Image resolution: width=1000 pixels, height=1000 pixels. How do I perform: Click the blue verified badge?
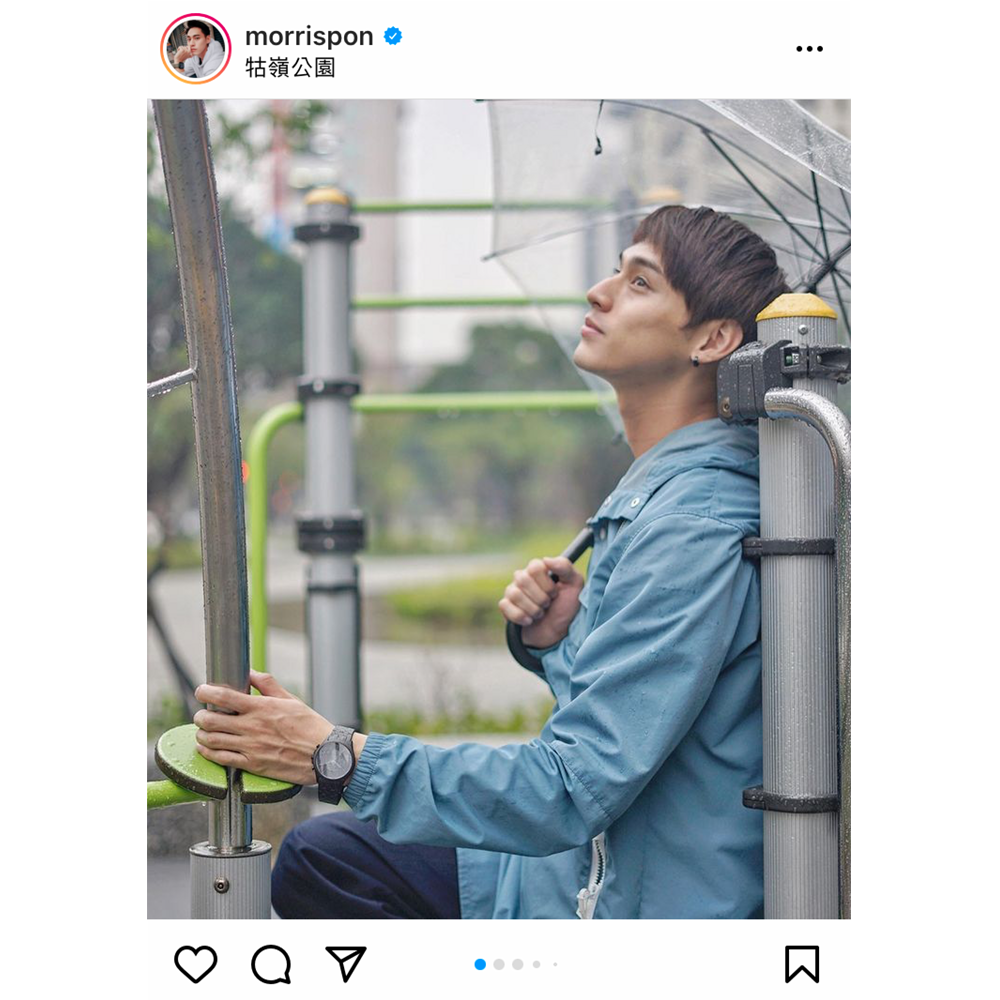click(393, 37)
